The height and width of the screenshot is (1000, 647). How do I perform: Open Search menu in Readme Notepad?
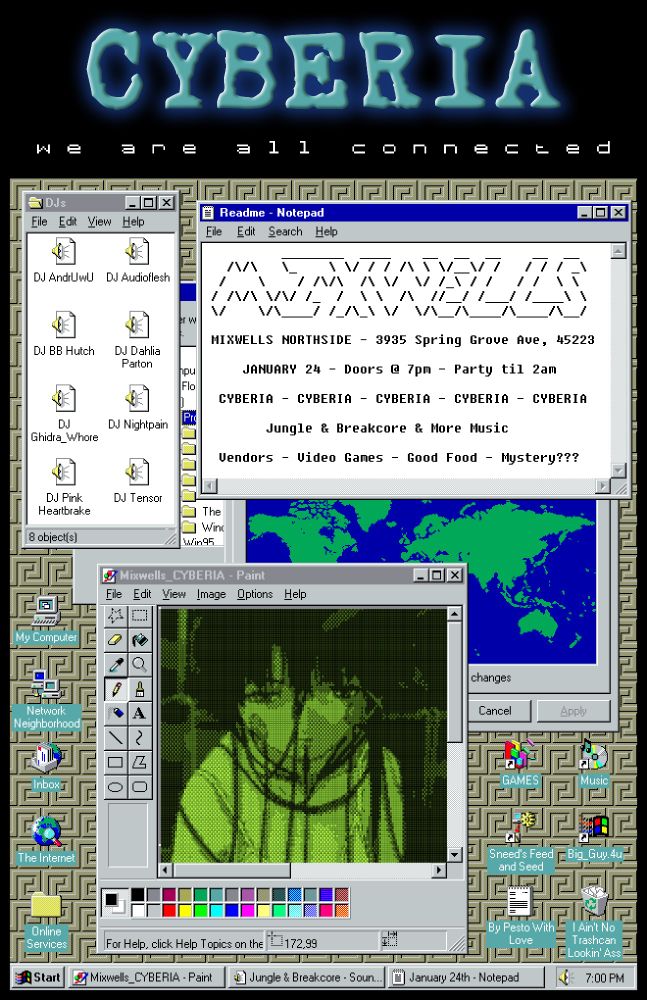[285, 232]
